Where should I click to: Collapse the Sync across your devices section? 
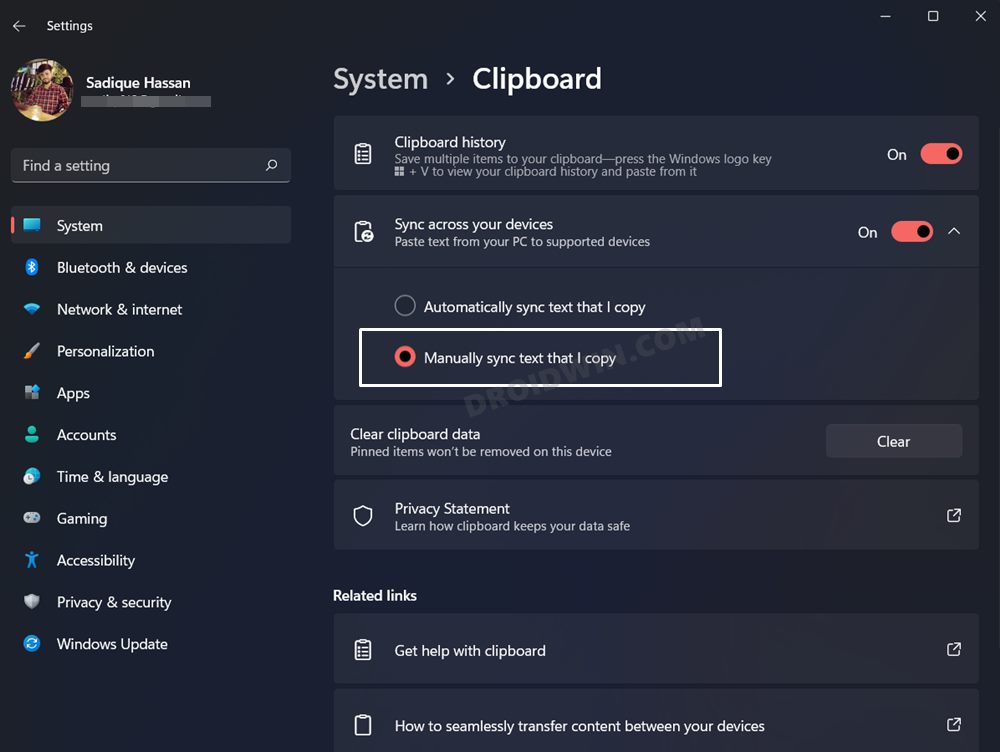tap(953, 231)
